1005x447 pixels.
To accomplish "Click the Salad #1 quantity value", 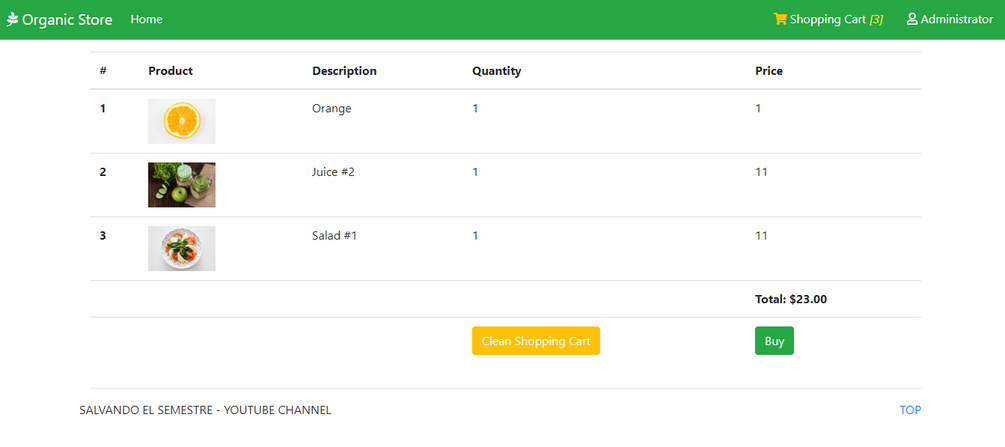I will pos(476,236).
